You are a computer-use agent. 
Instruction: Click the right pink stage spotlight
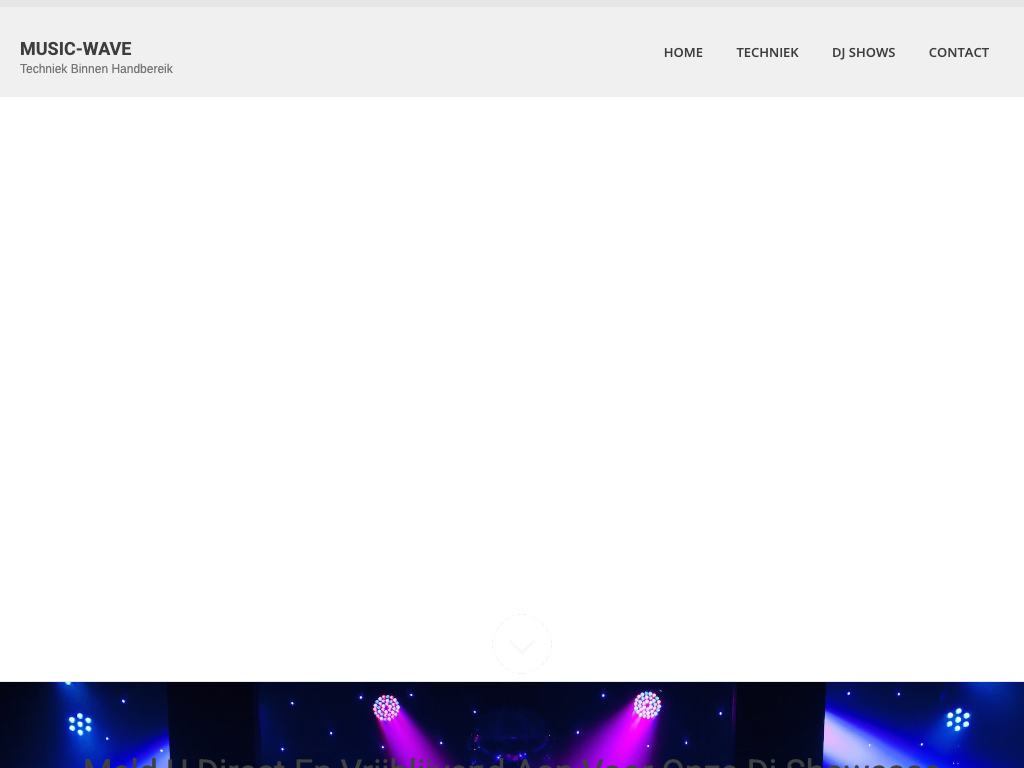tap(647, 705)
